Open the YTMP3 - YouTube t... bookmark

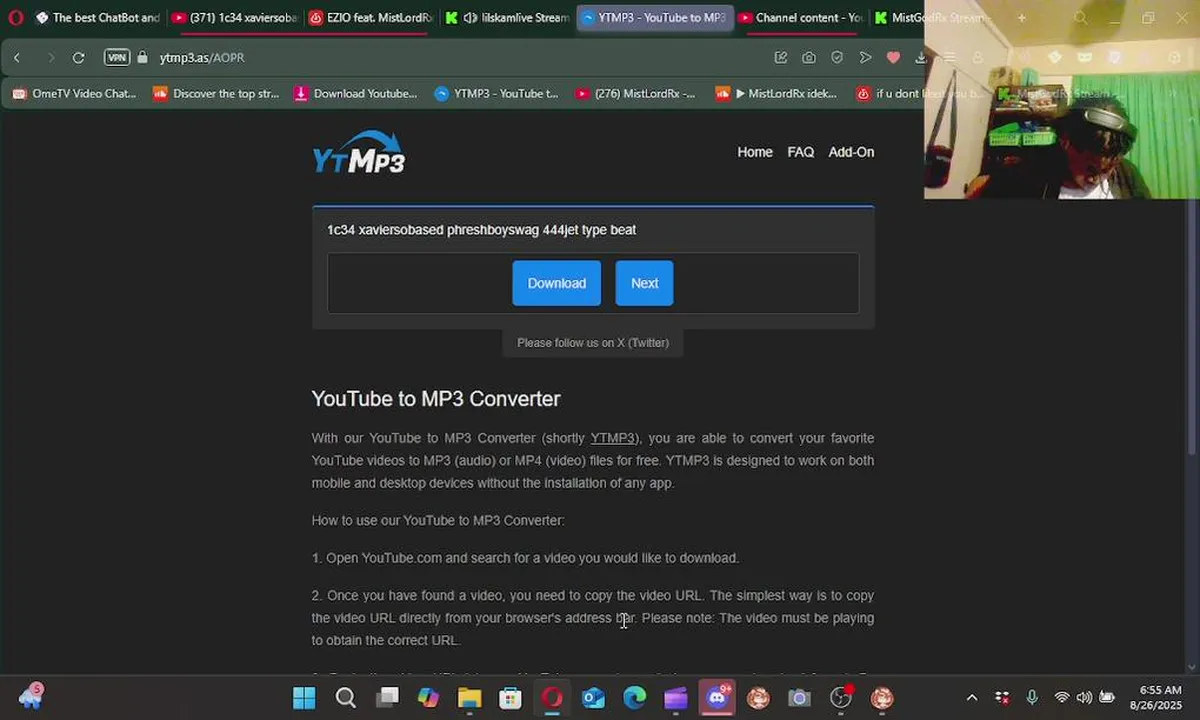click(x=497, y=94)
